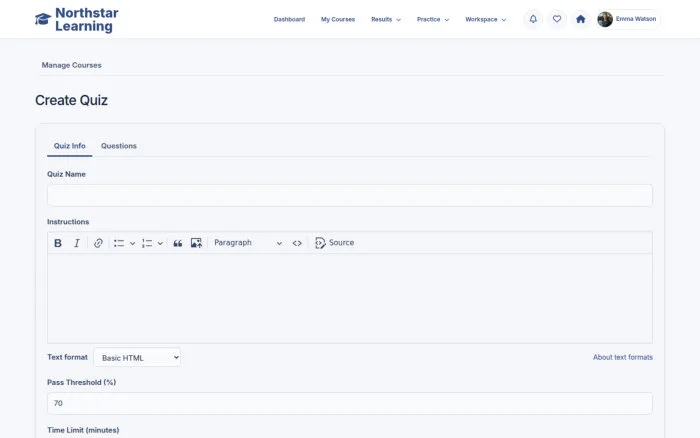
Task: Insert a code block with the brackets icon
Action: (x=297, y=243)
